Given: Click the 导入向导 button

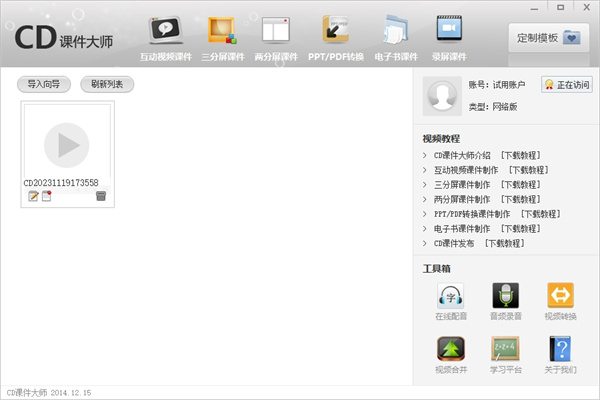Looking at the screenshot, I should click(x=44, y=84).
